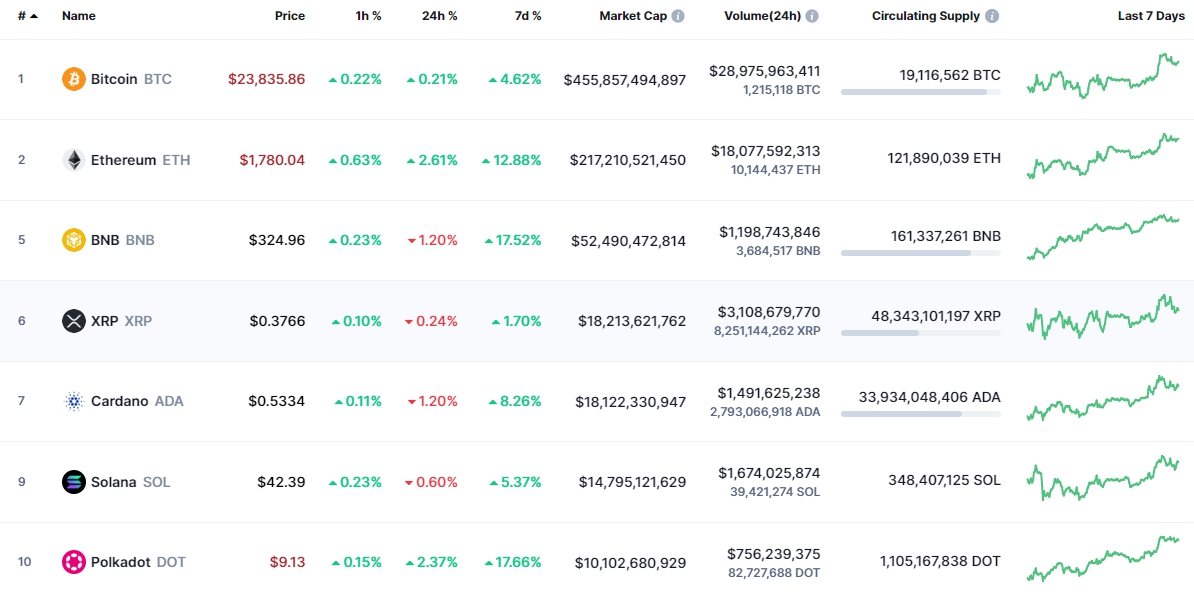Click BNB circulating supply progress bar

[921, 253]
